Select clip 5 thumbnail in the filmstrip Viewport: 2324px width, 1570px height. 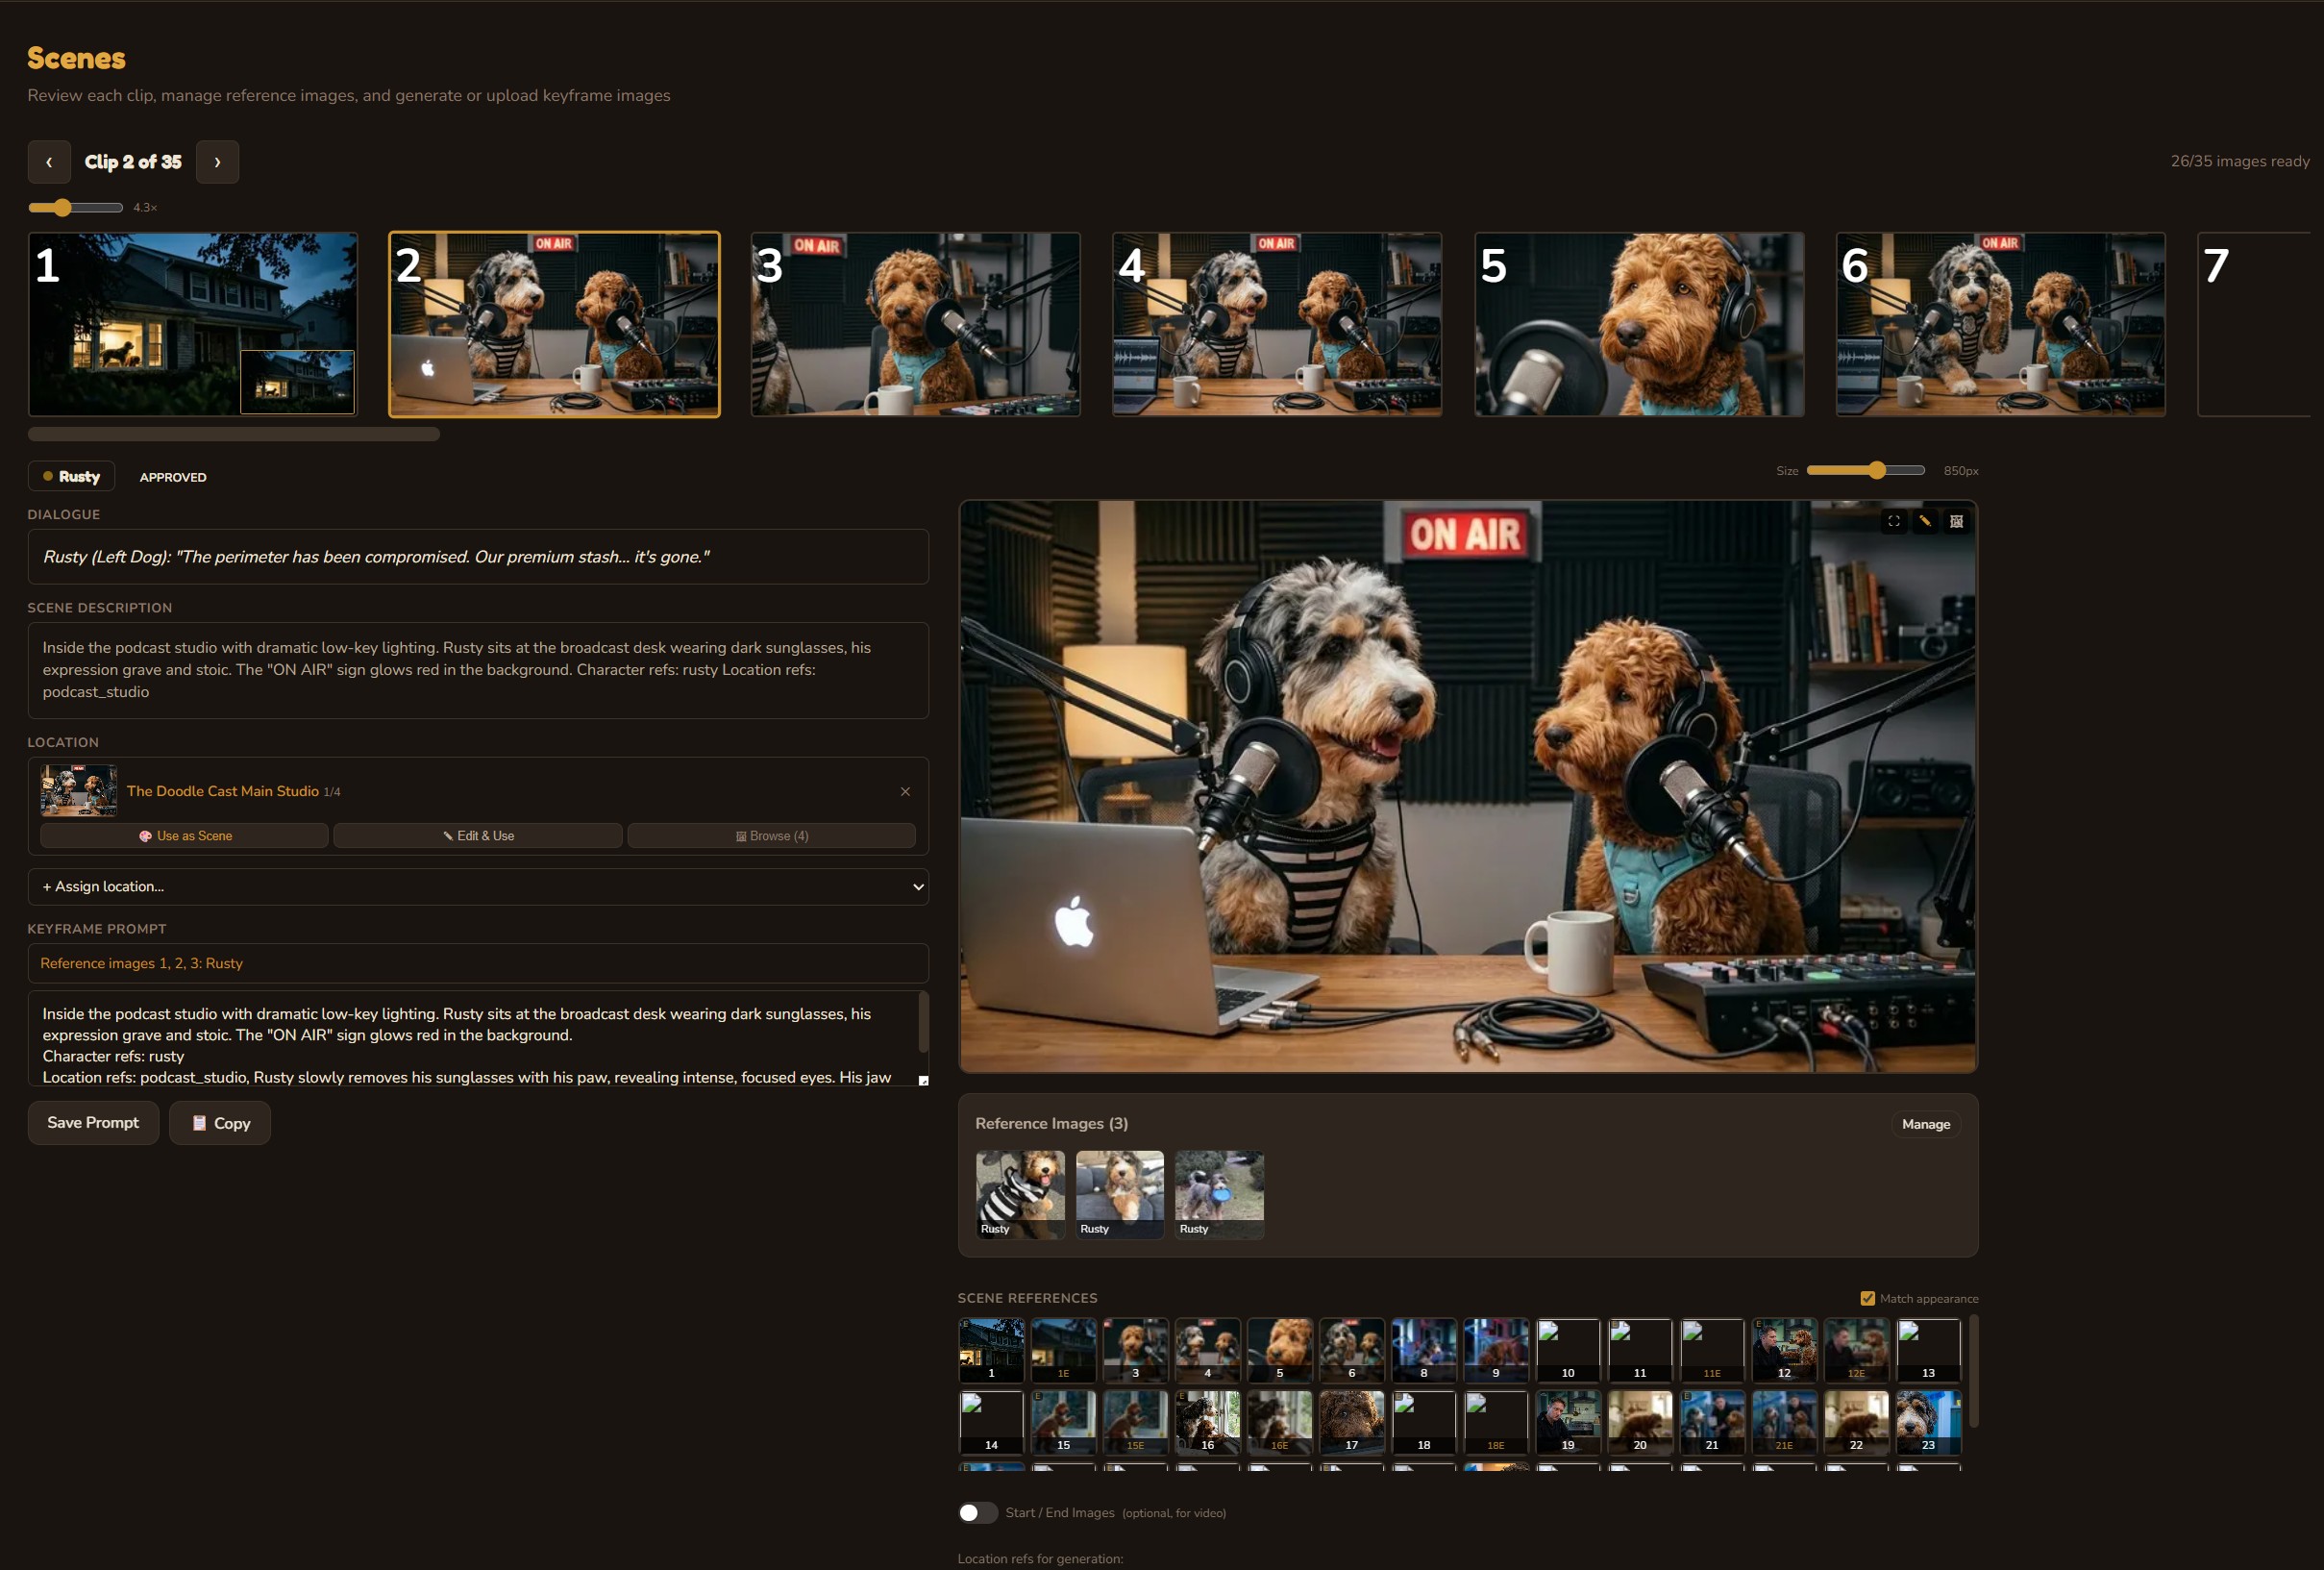pos(1638,324)
